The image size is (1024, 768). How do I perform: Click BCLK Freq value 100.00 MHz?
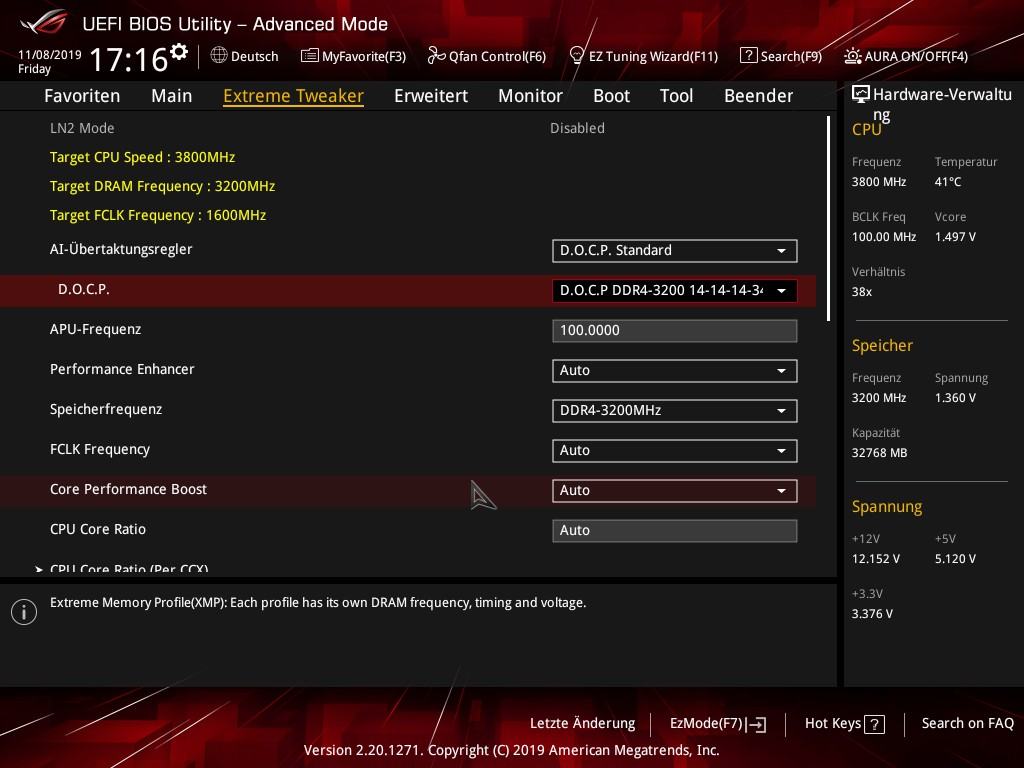click(x=884, y=236)
